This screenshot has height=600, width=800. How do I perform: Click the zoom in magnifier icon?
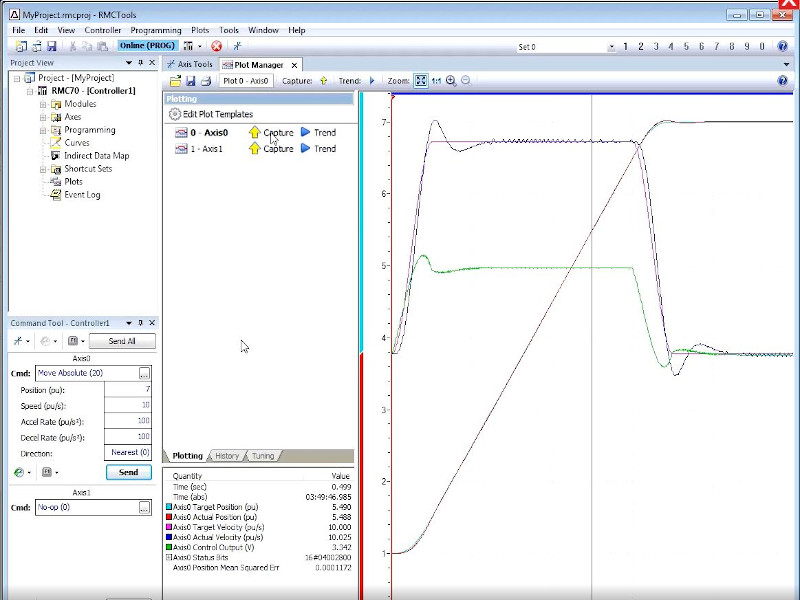click(450, 80)
